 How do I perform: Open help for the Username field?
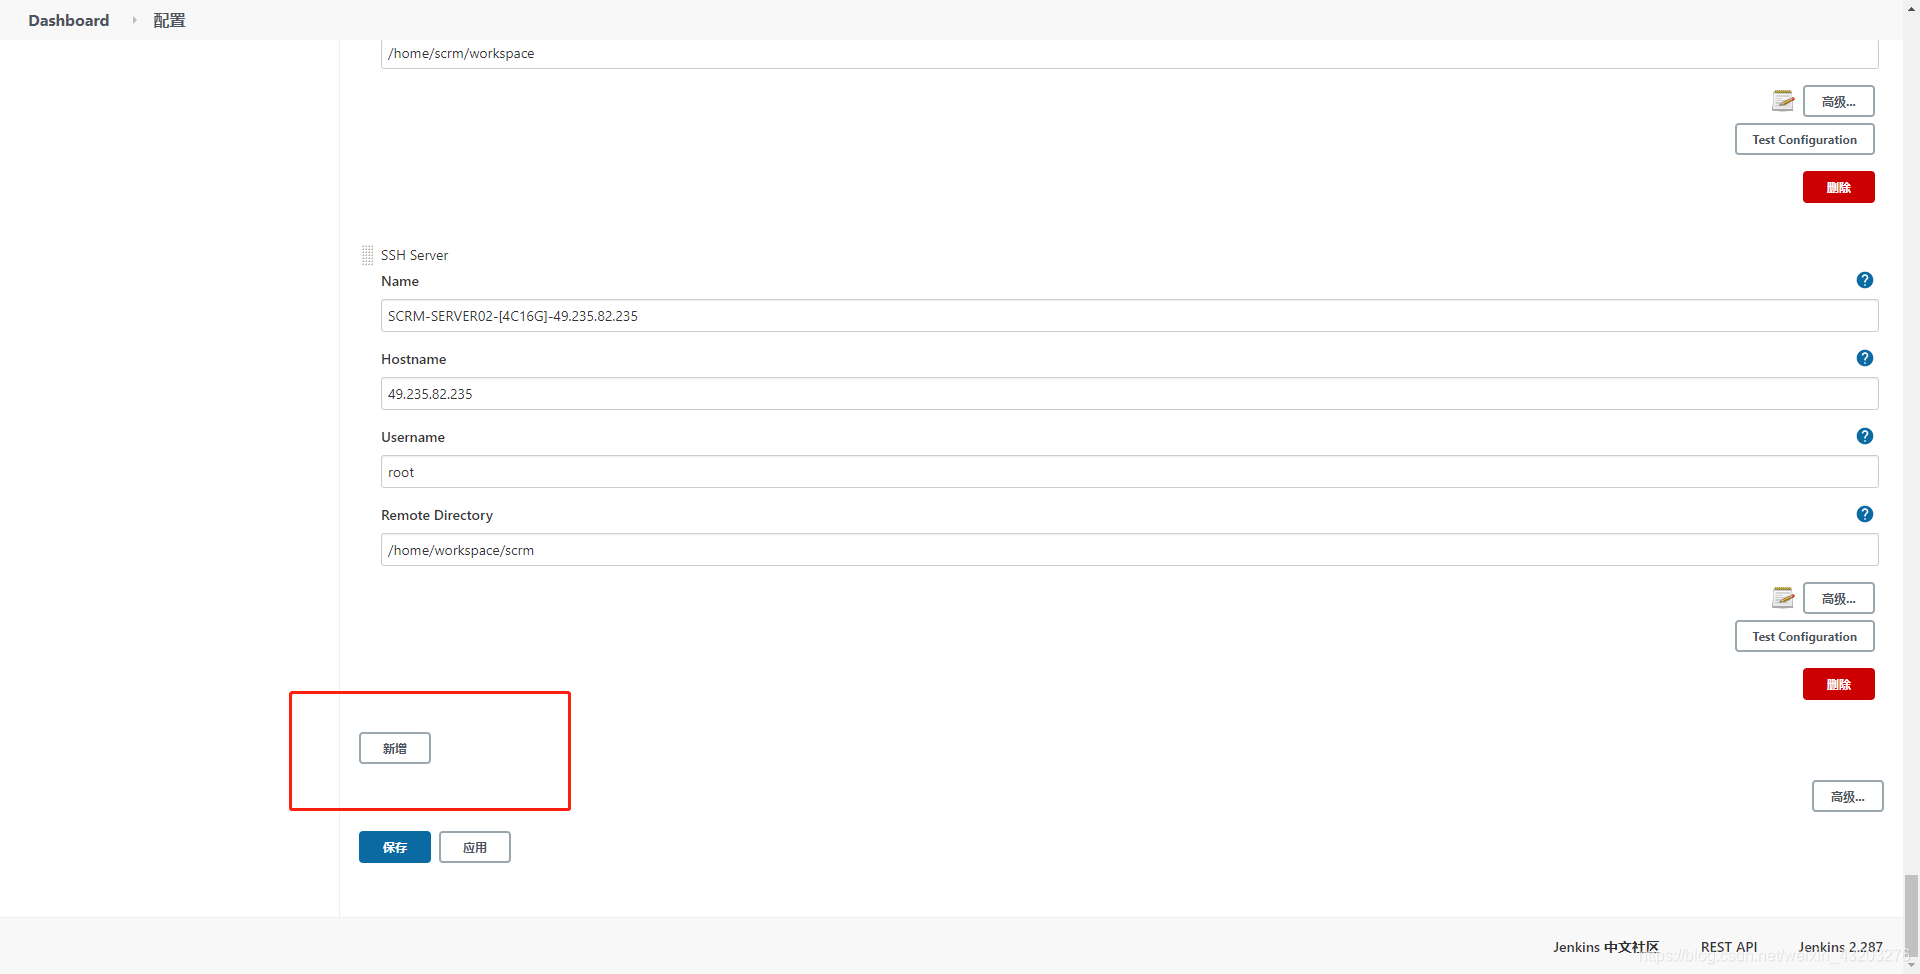tap(1864, 436)
